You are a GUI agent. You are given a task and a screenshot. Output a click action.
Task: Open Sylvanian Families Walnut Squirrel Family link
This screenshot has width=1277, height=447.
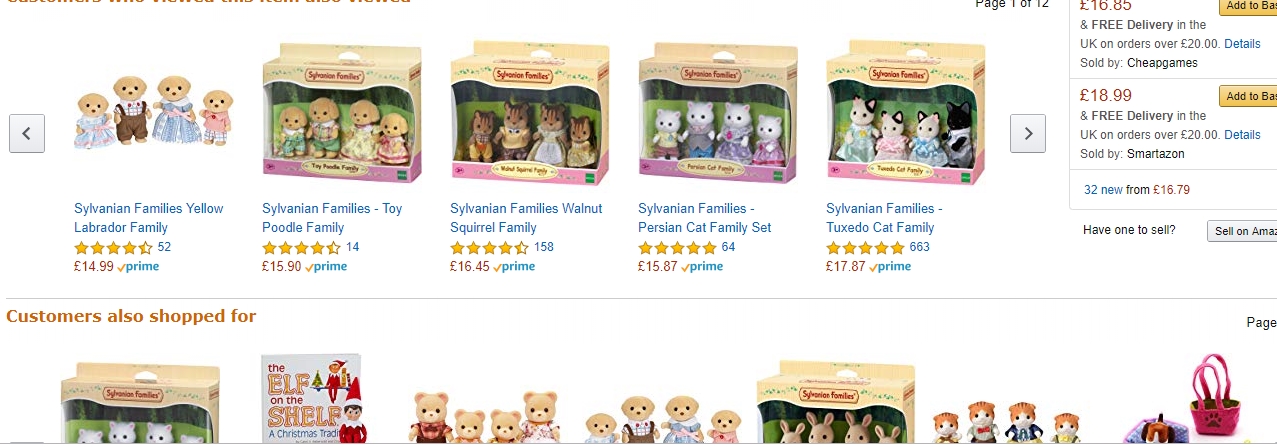click(526, 218)
